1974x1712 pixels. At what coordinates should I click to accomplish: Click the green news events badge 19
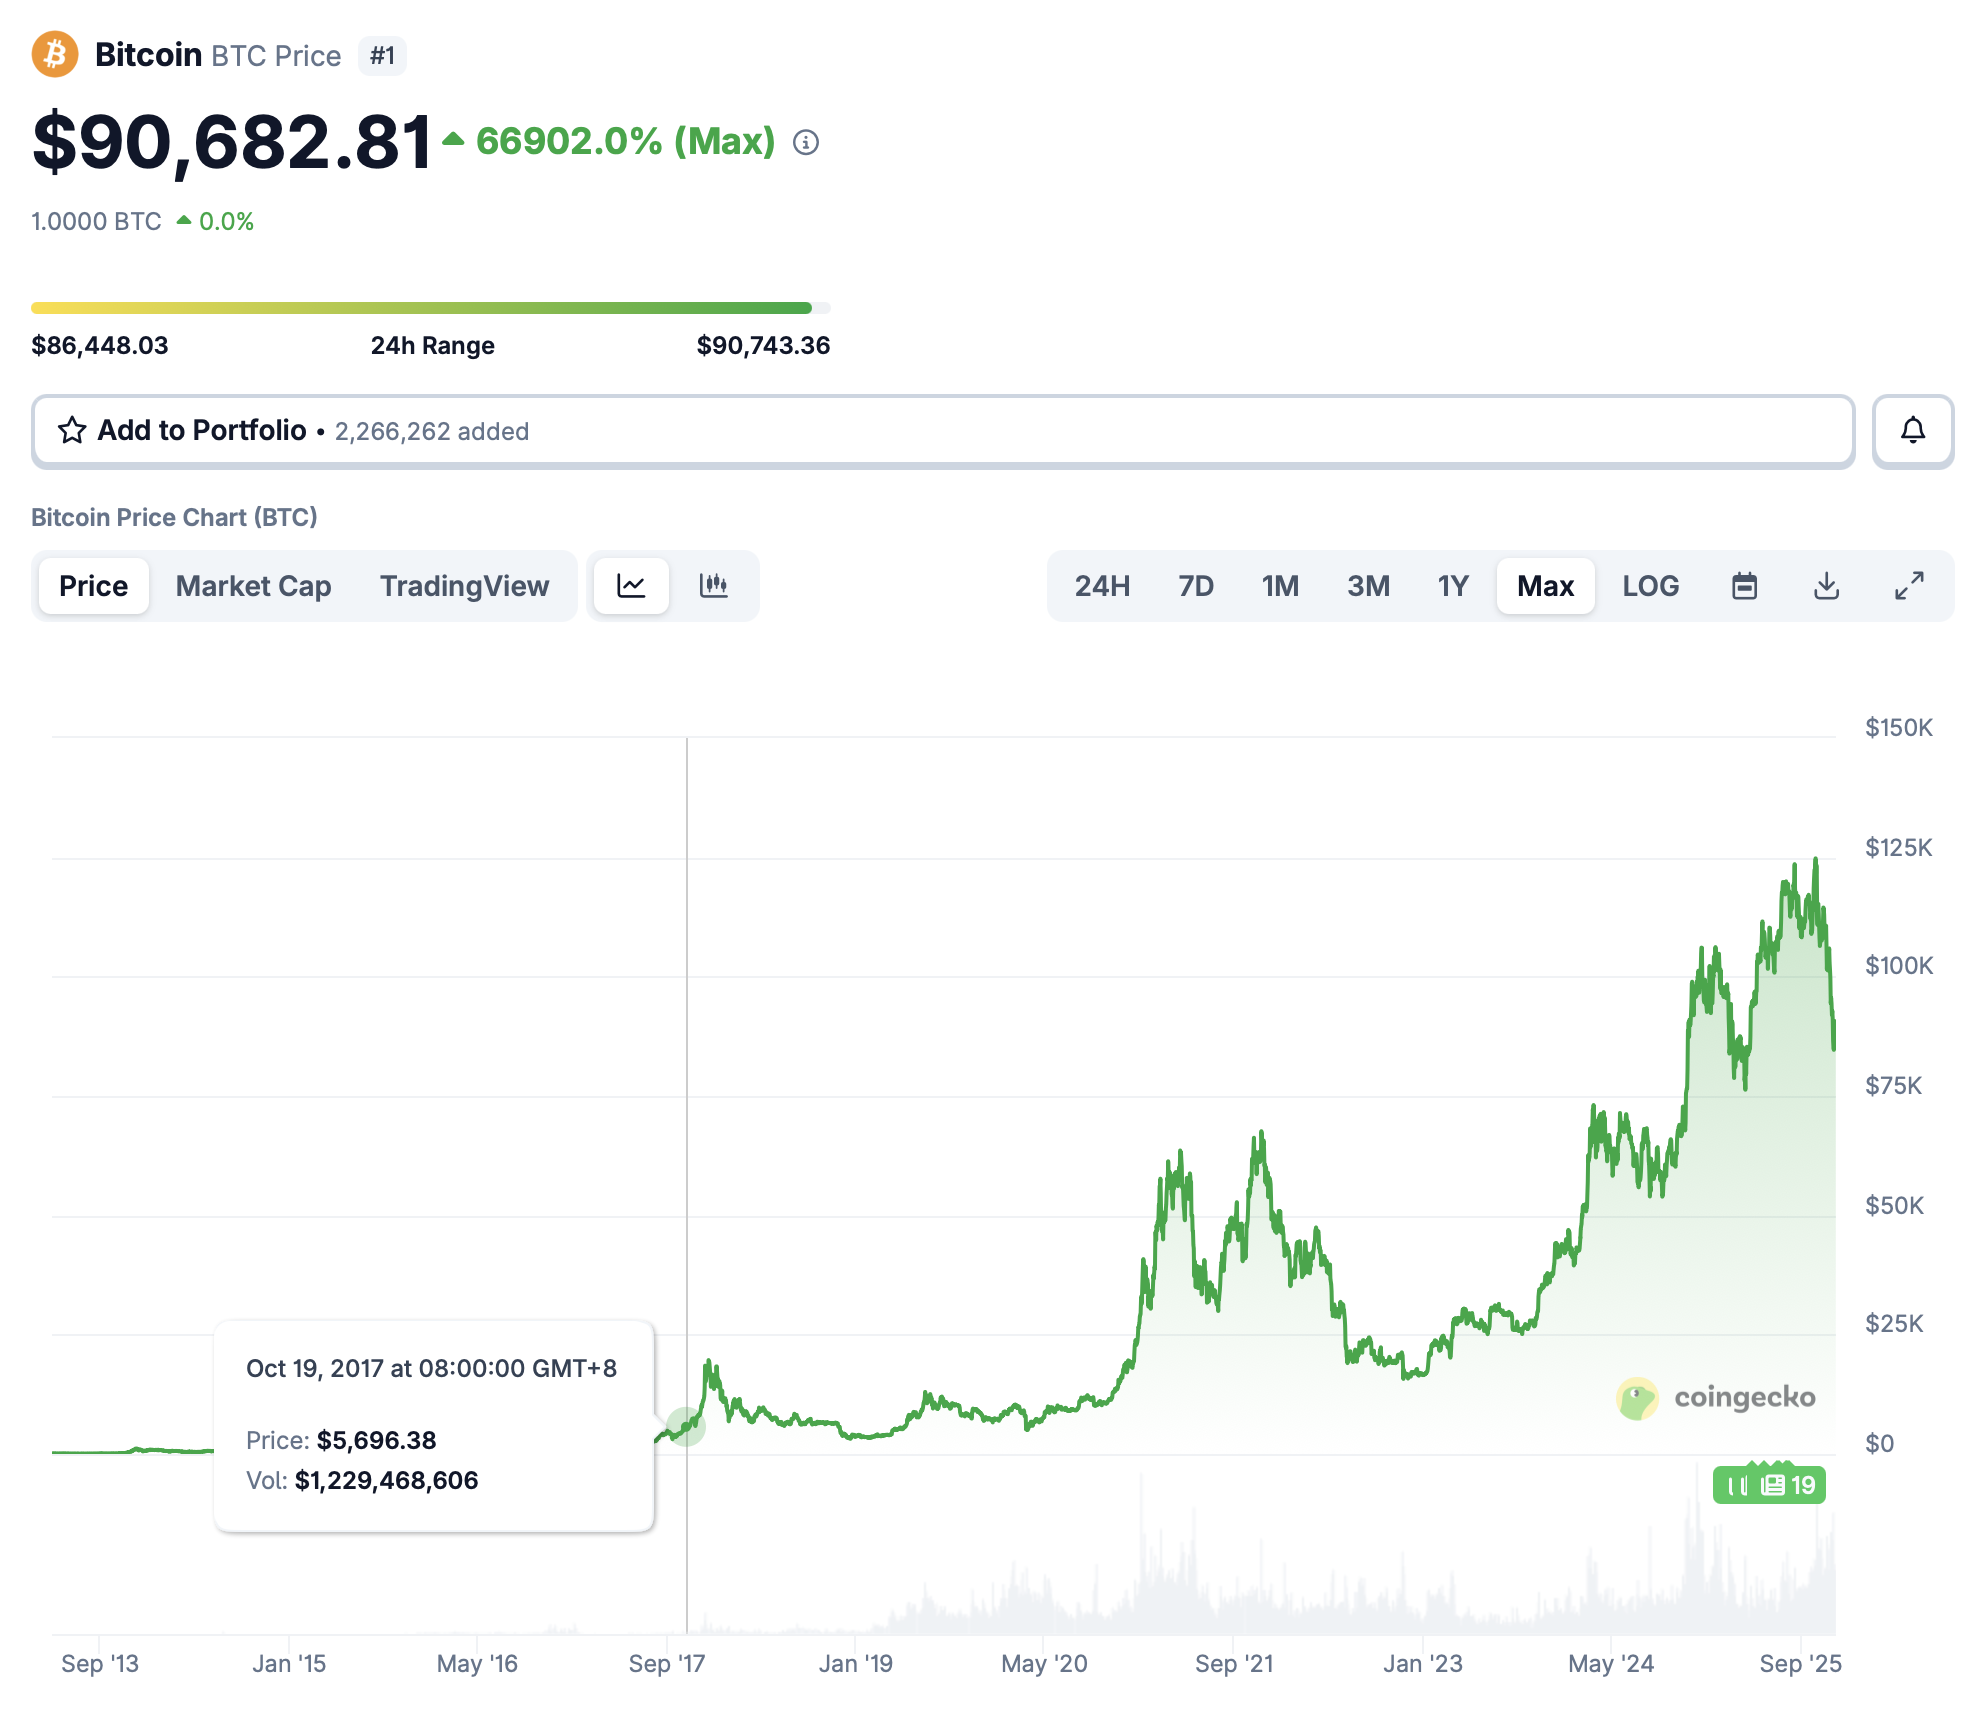pos(1769,1485)
